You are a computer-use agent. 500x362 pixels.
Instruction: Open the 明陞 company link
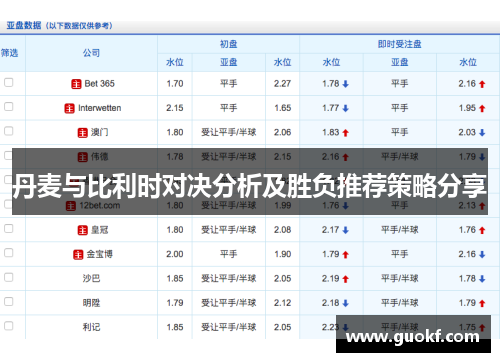point(91,303)
